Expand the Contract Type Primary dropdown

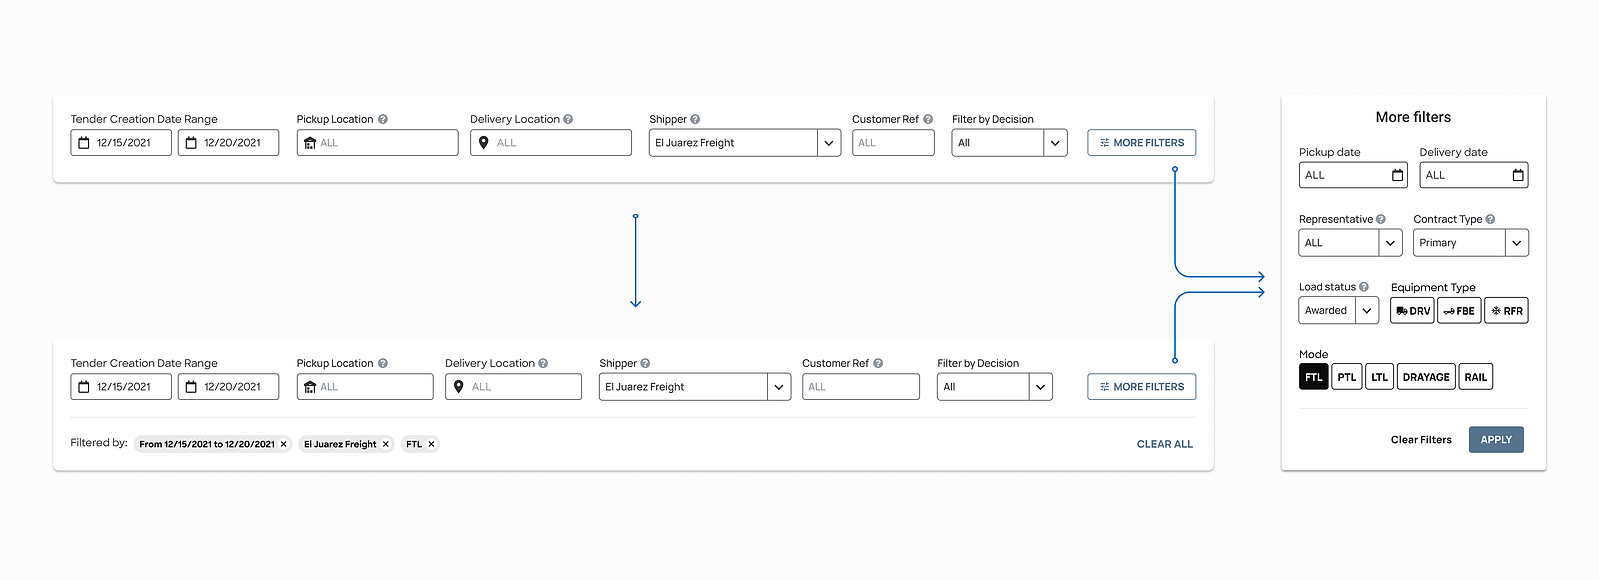click(1517, 243)
